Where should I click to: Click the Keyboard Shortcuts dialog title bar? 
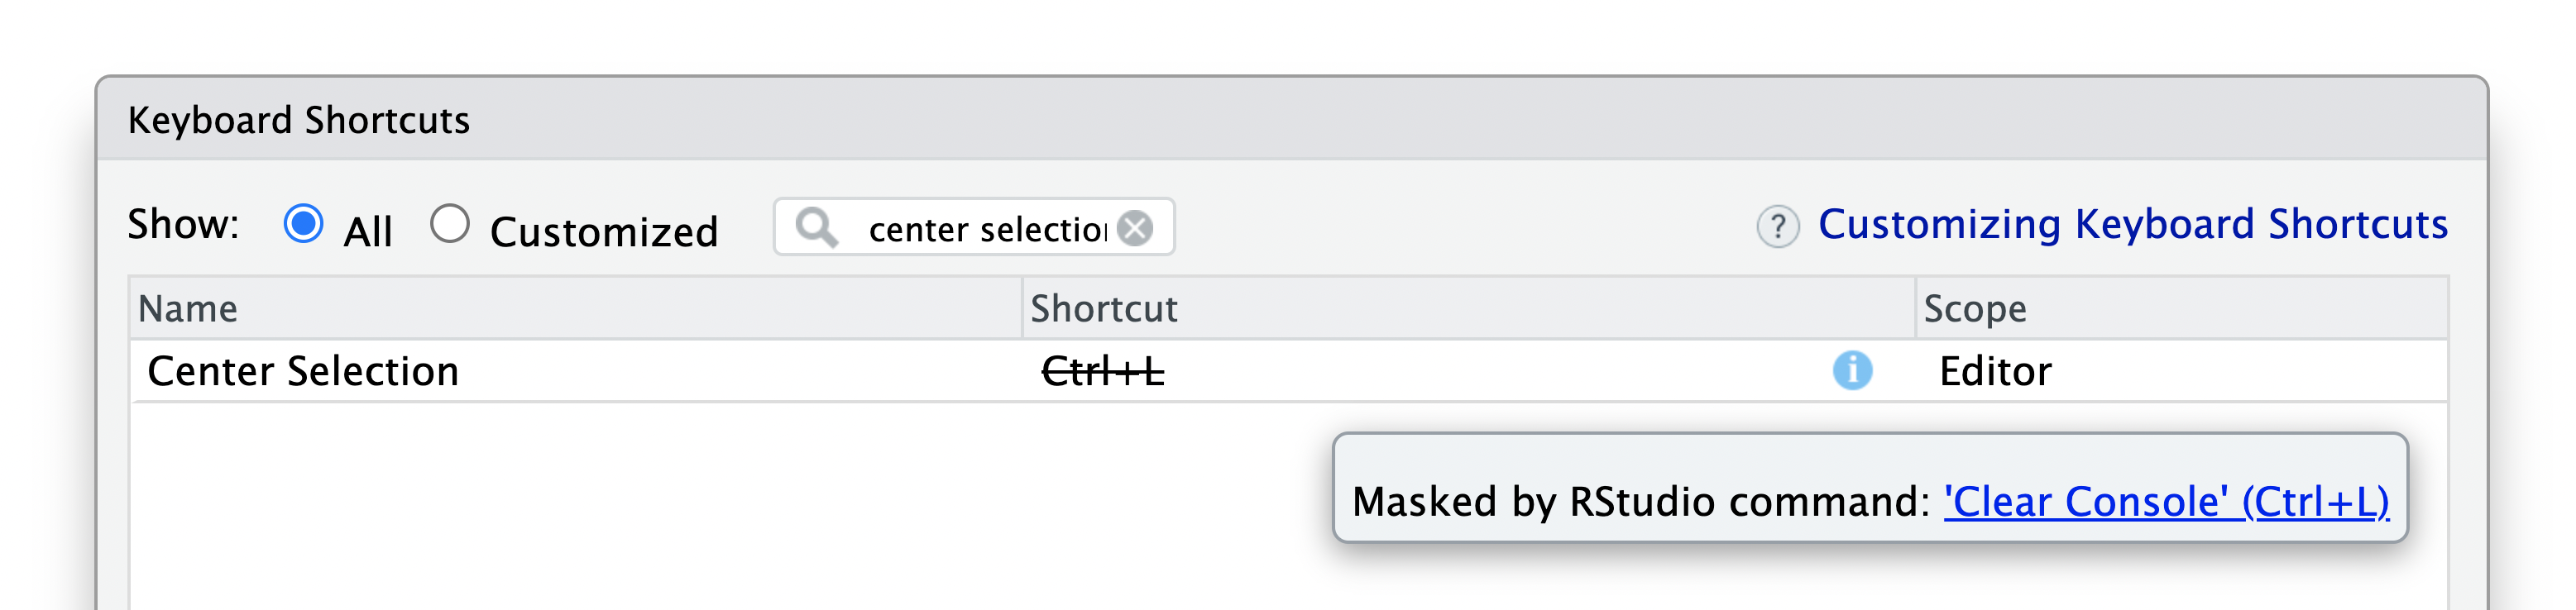pos(1291,119)
